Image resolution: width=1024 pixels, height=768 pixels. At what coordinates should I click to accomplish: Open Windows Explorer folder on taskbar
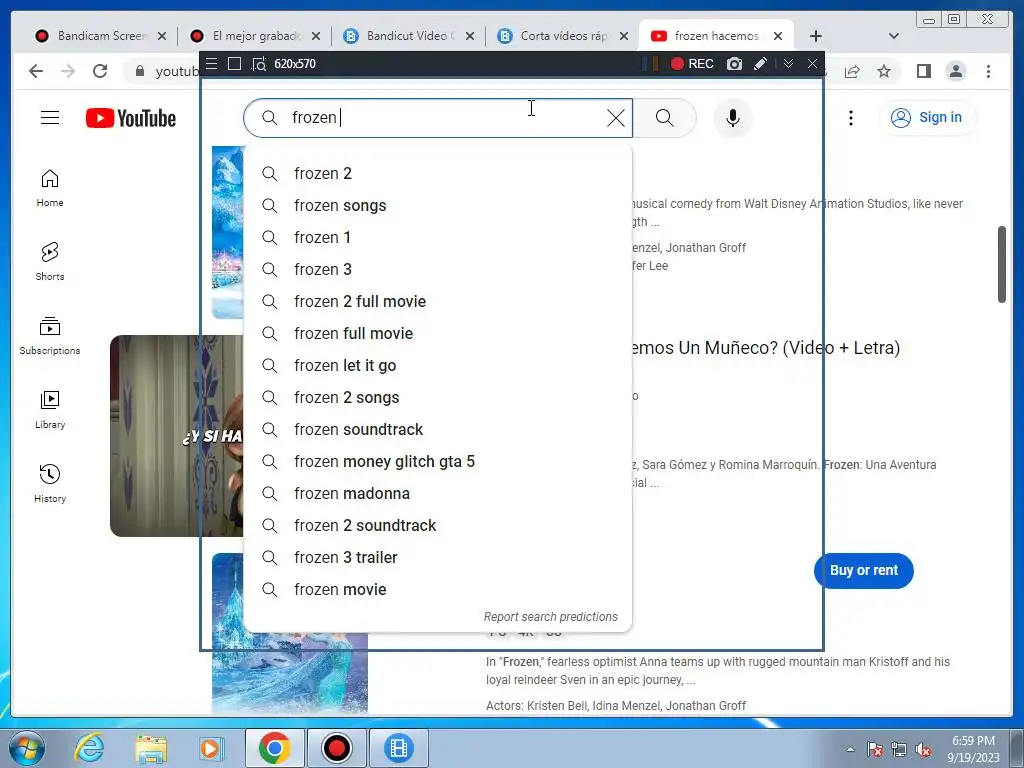point(151,748)
